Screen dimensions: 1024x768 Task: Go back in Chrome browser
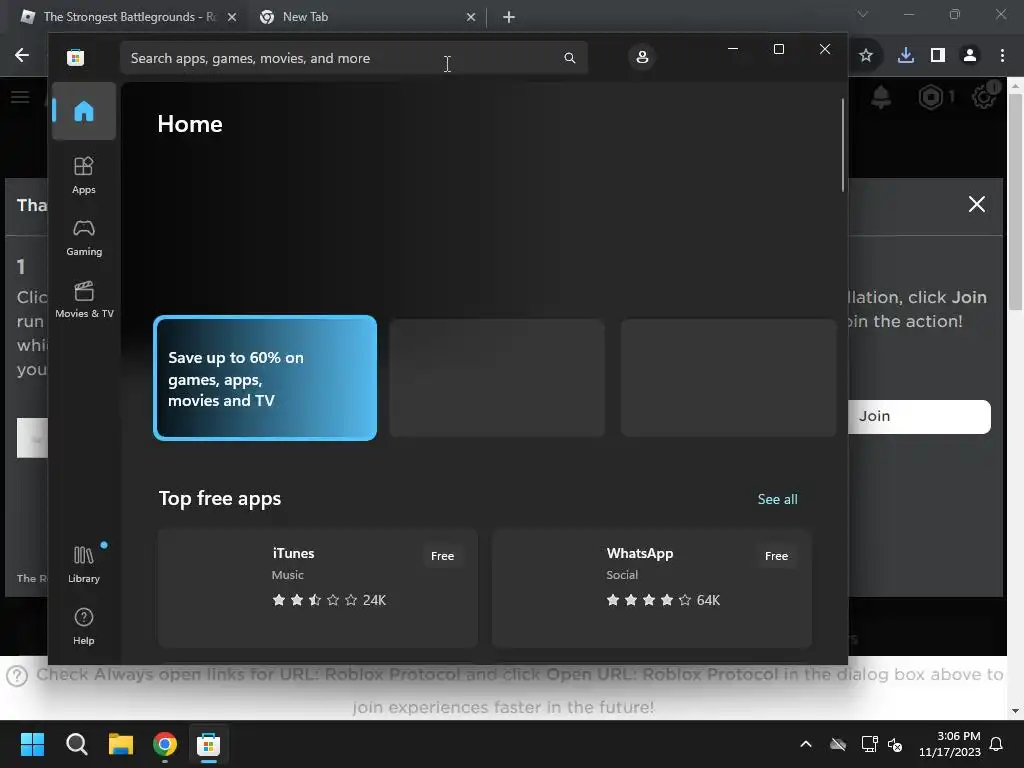pyautogui.click(x=22, y=56)
